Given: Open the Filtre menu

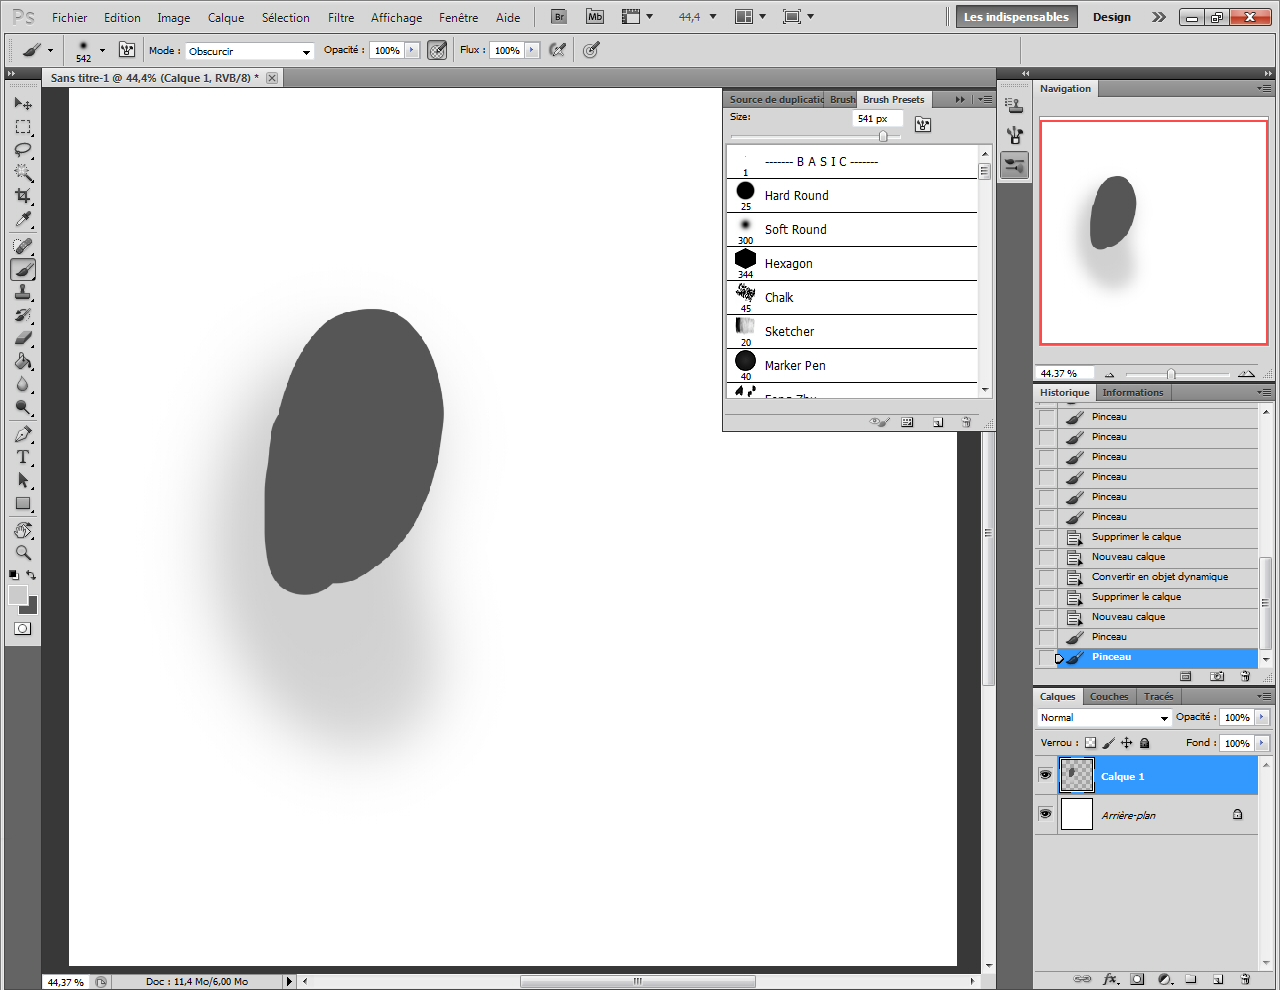Looking at the screenshot, I should (341, 18).
